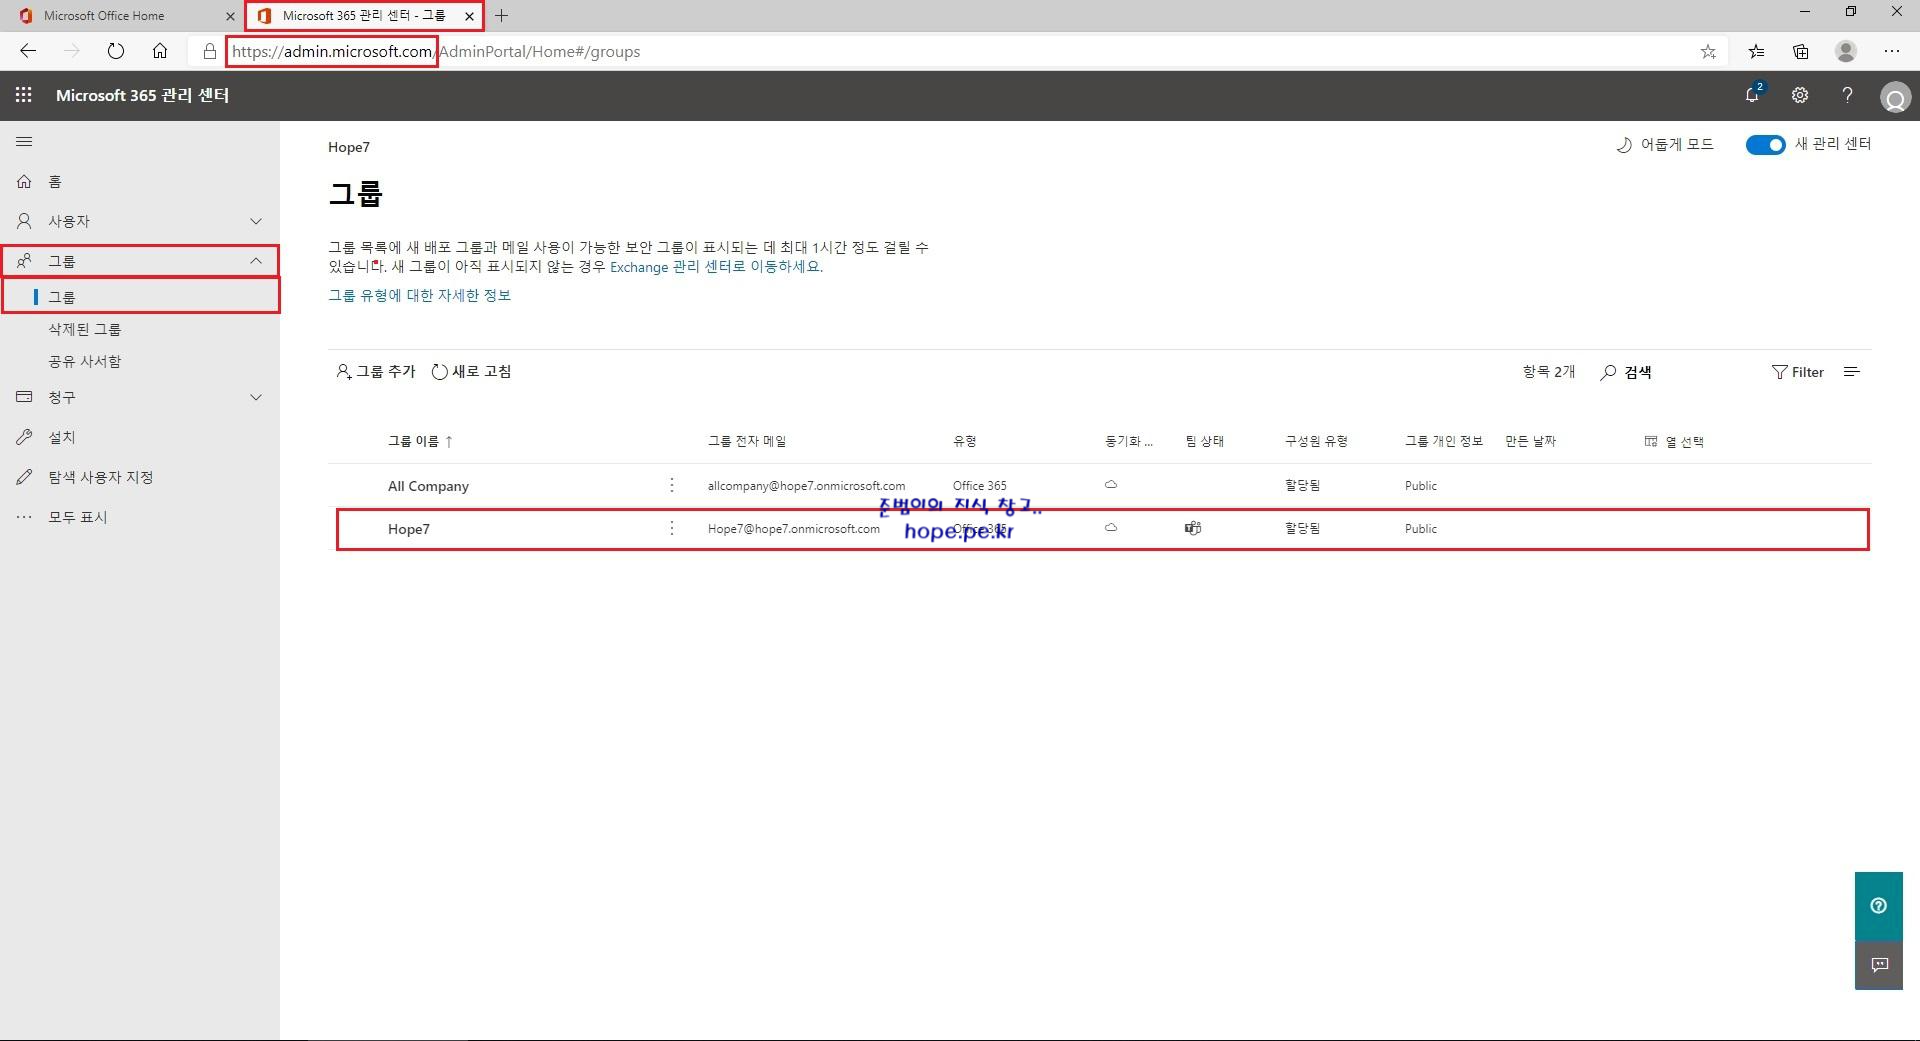Click the Teams status icon for Hope7
The width and height of the screenshot is (1920, 1041).
click(1192, 528)
